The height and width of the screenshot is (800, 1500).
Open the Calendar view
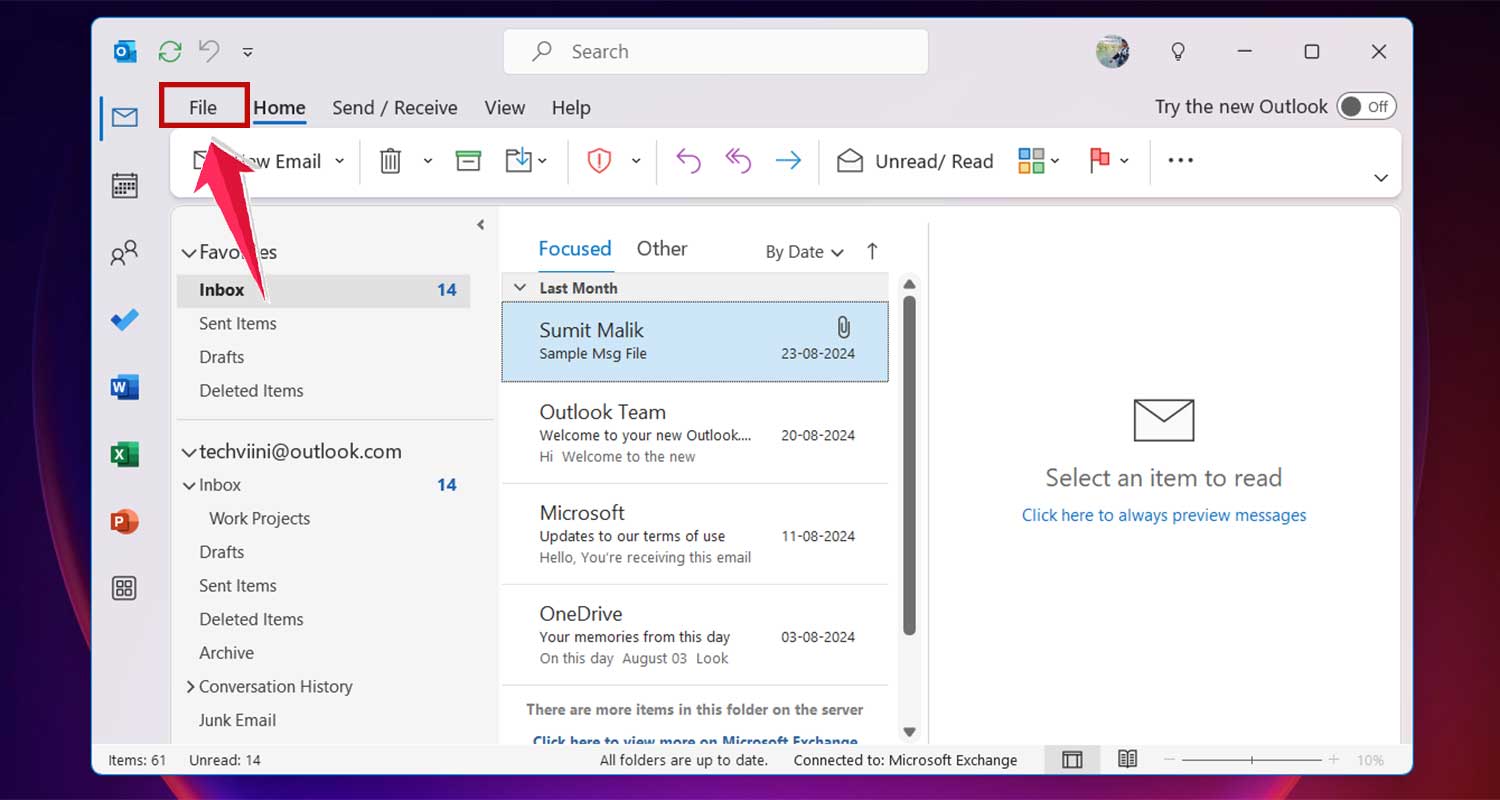[124, 185]
